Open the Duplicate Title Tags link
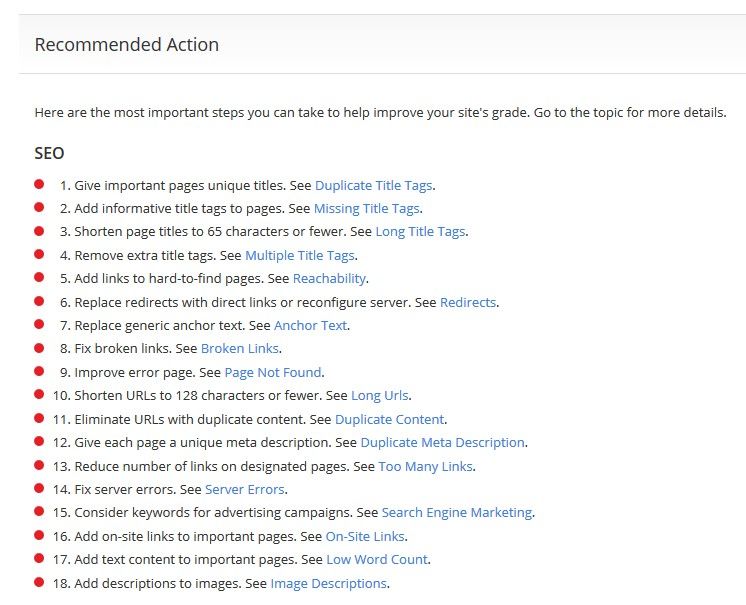Screen dimensions: 746x605 (x=373, y=185)
